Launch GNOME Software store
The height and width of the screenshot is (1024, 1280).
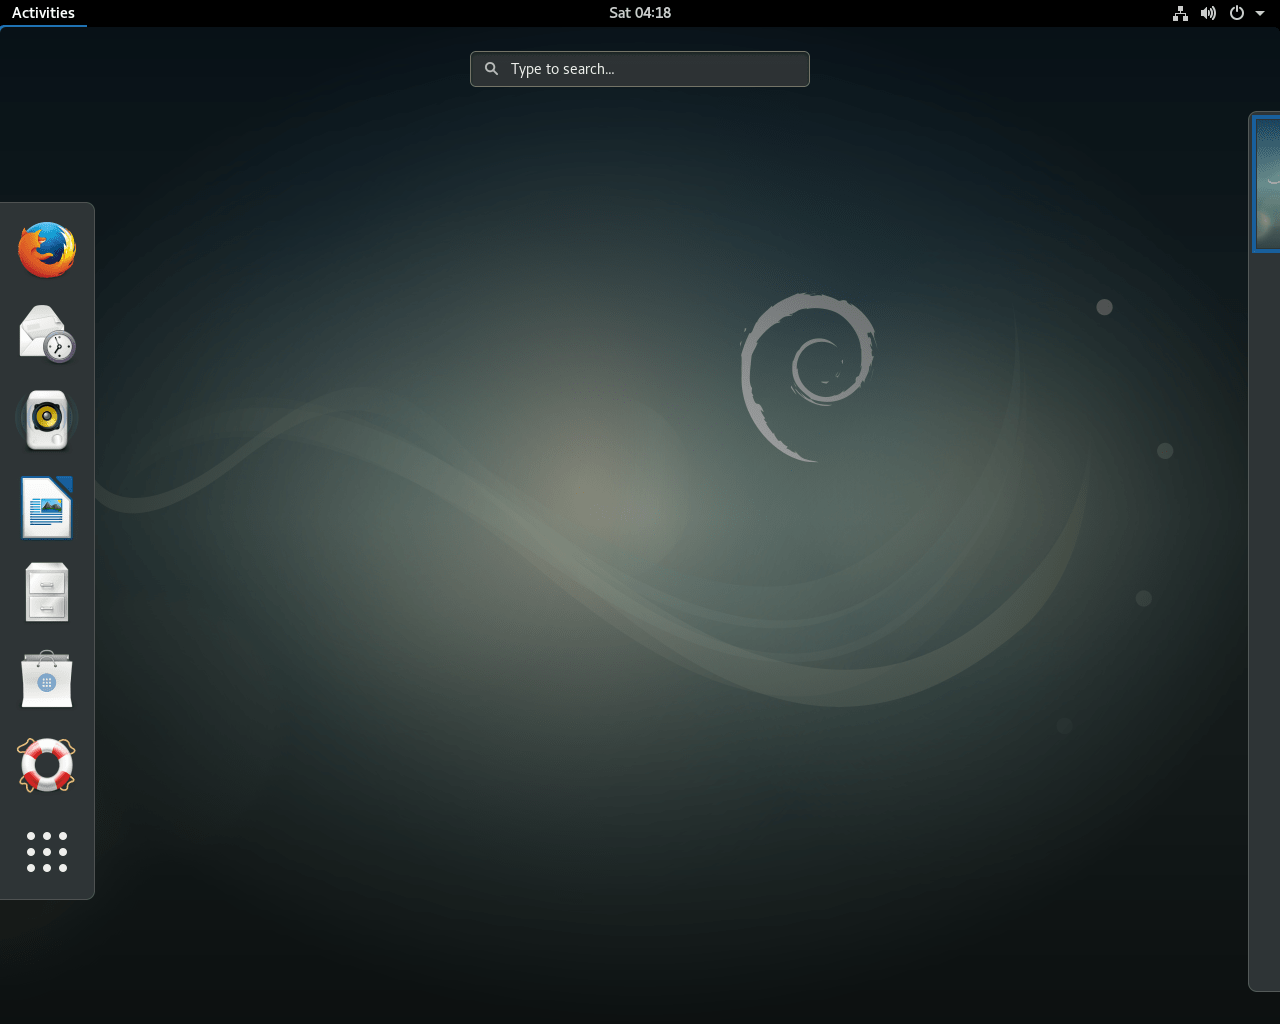coord(46,679)
